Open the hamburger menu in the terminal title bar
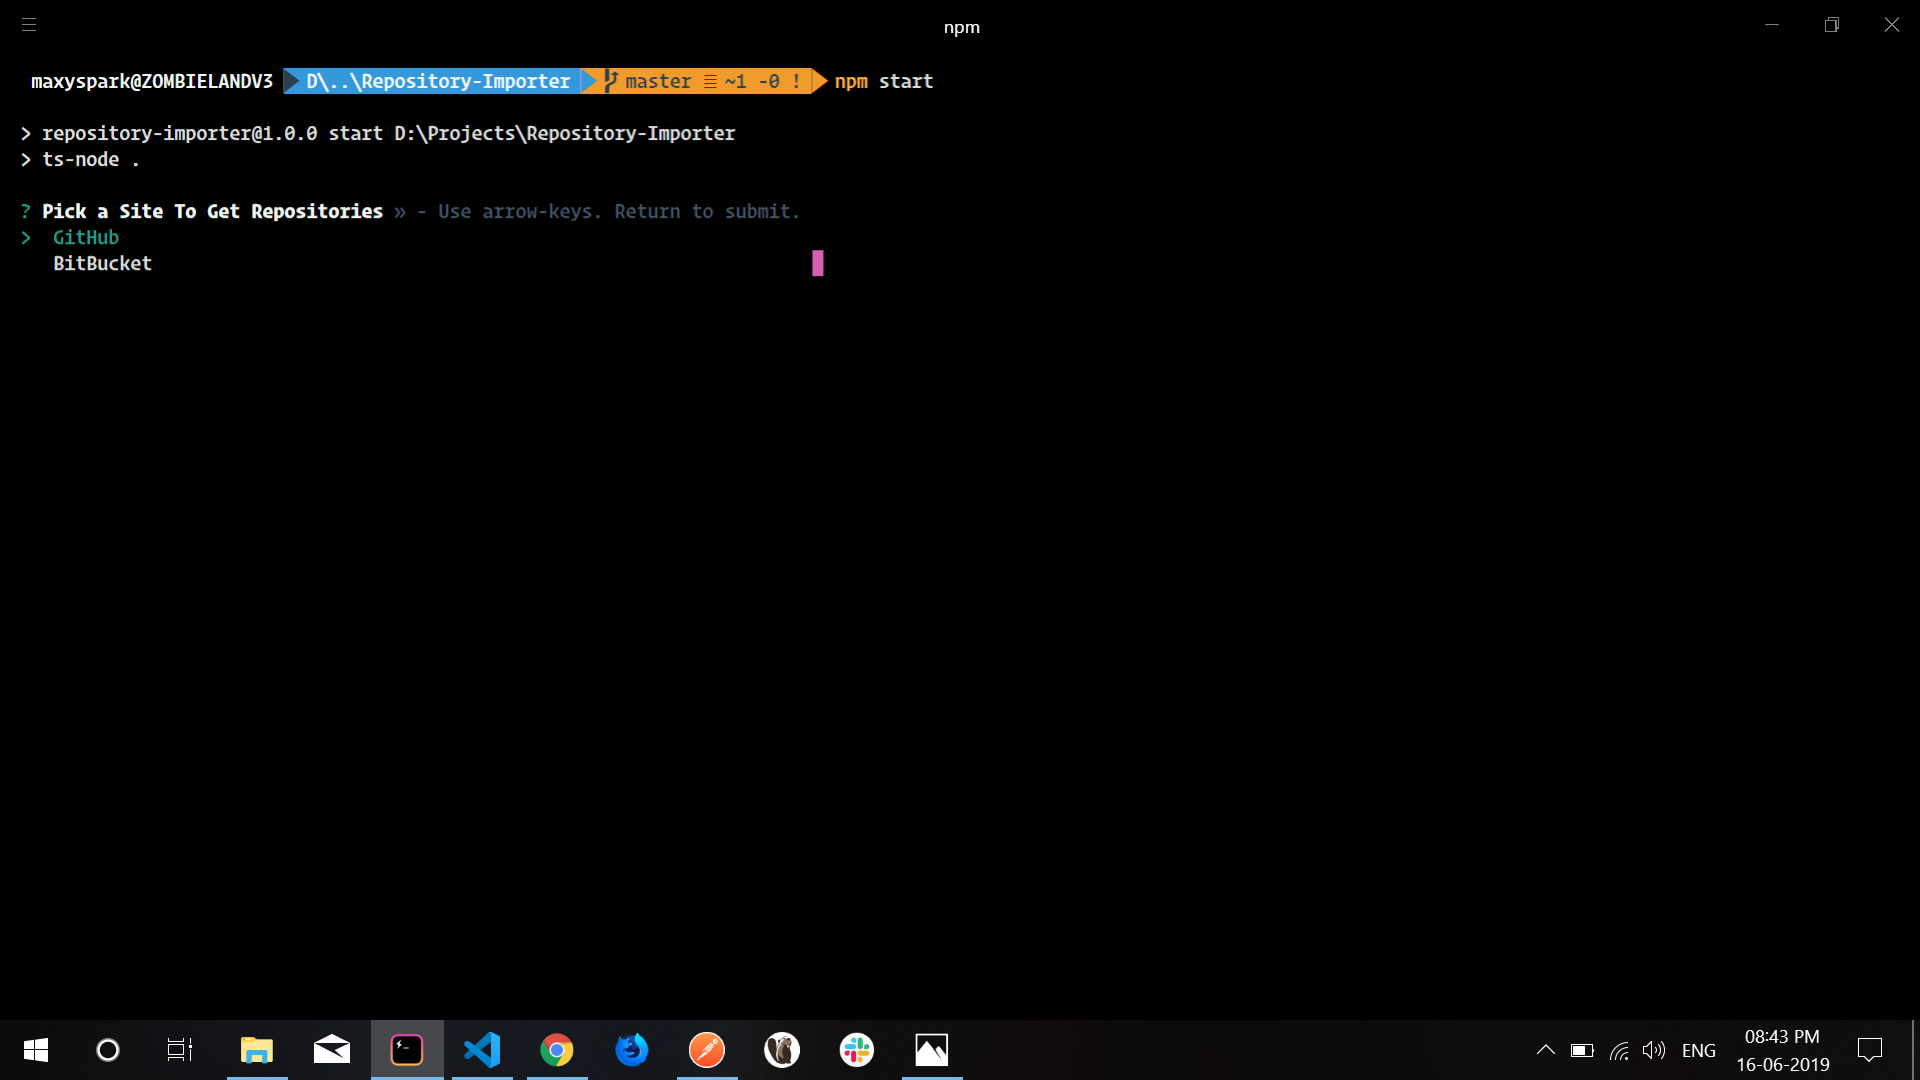Viewport: 1920px width, 1080px height. (x=29, y=25)
